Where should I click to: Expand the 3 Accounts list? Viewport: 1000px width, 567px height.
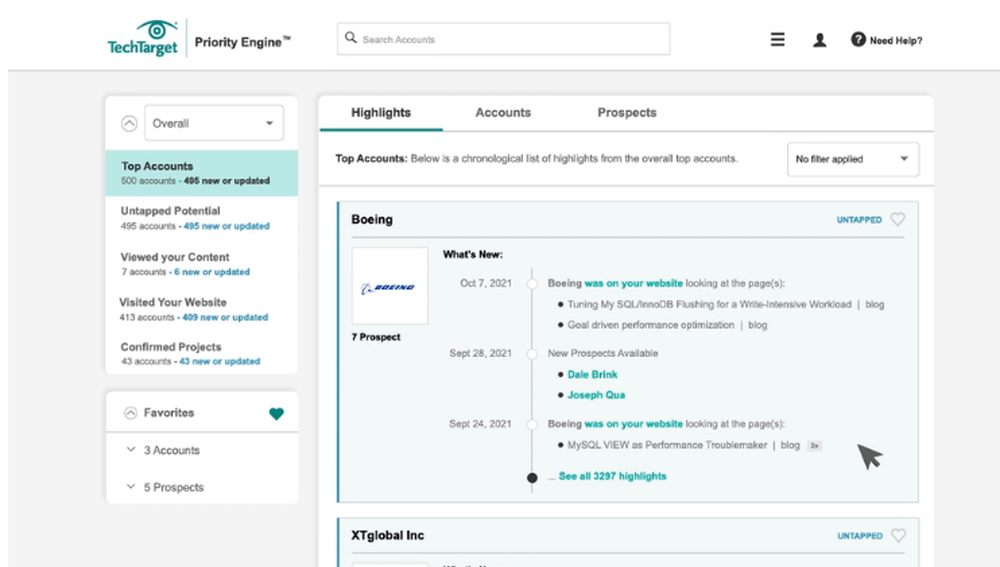131,450
